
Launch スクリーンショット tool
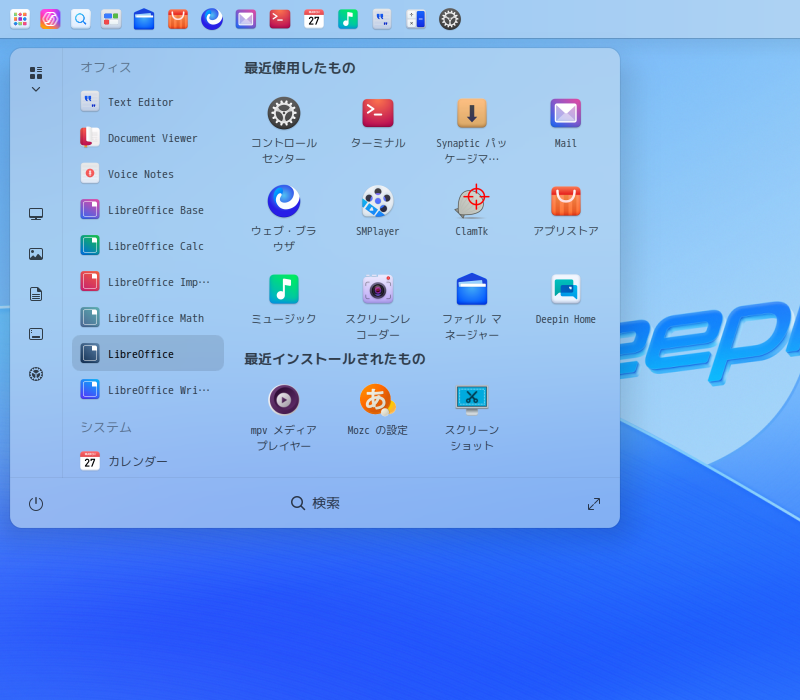click(x=471, y=400)
